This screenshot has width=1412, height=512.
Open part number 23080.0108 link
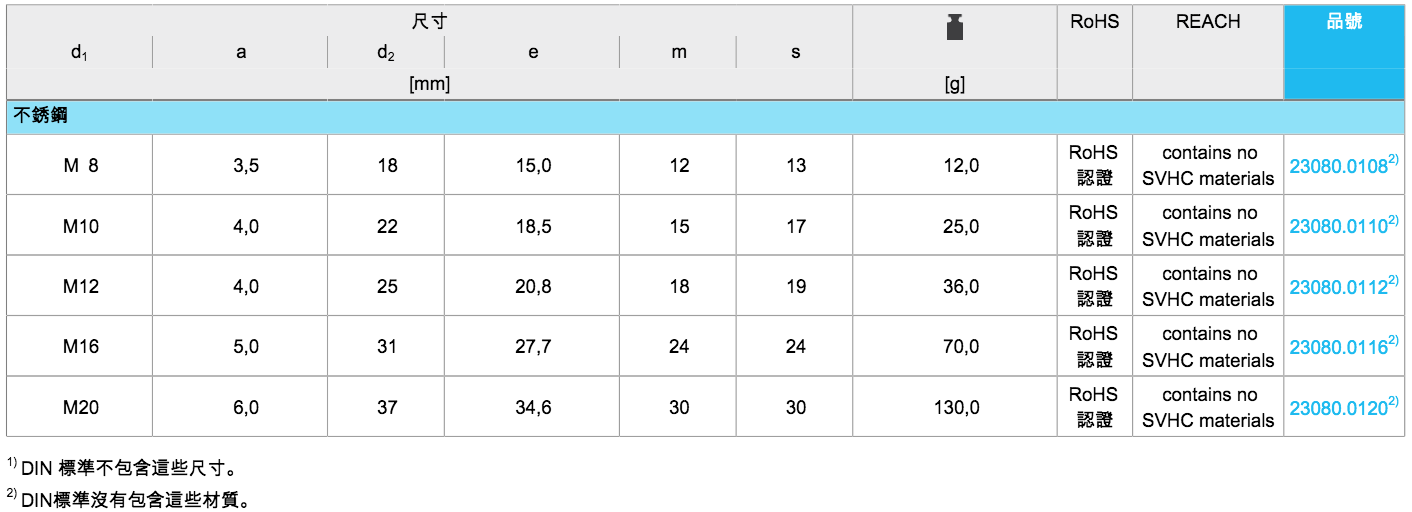point(1338,167)
